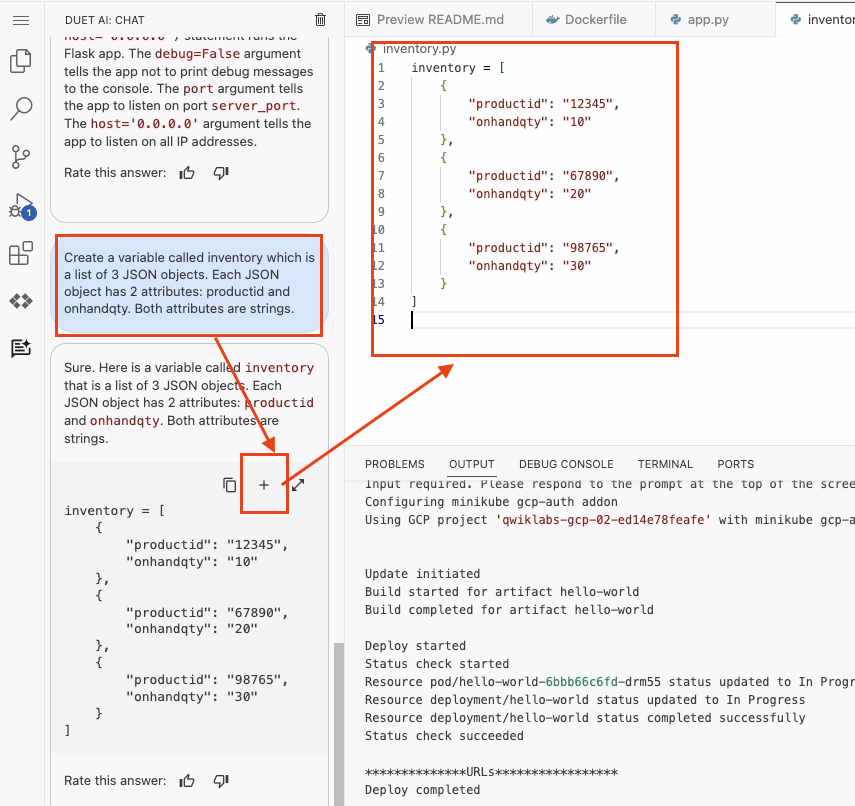Give thumbs up to the Flask answer
The height and width of the screenshot is (806, 855).
coord(187,173)
